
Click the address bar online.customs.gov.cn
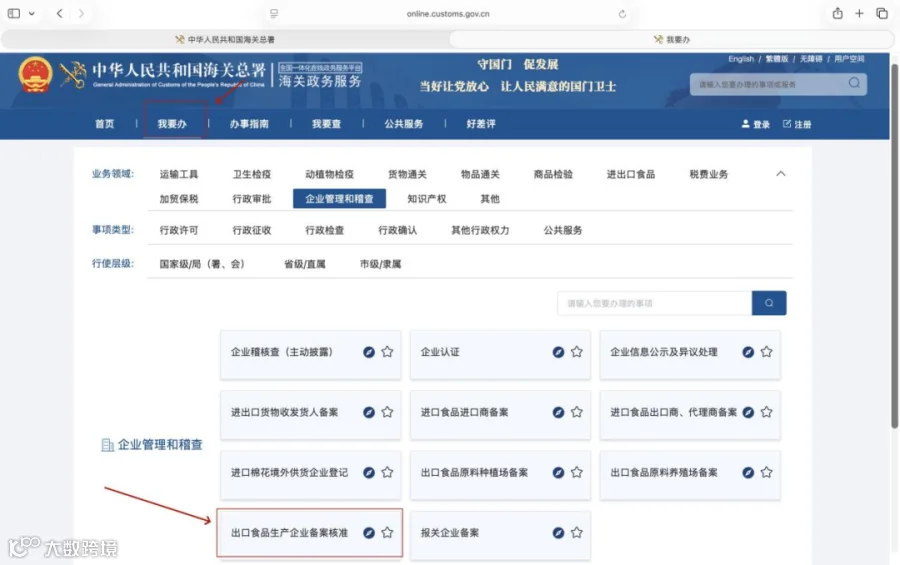pos(448,14)
